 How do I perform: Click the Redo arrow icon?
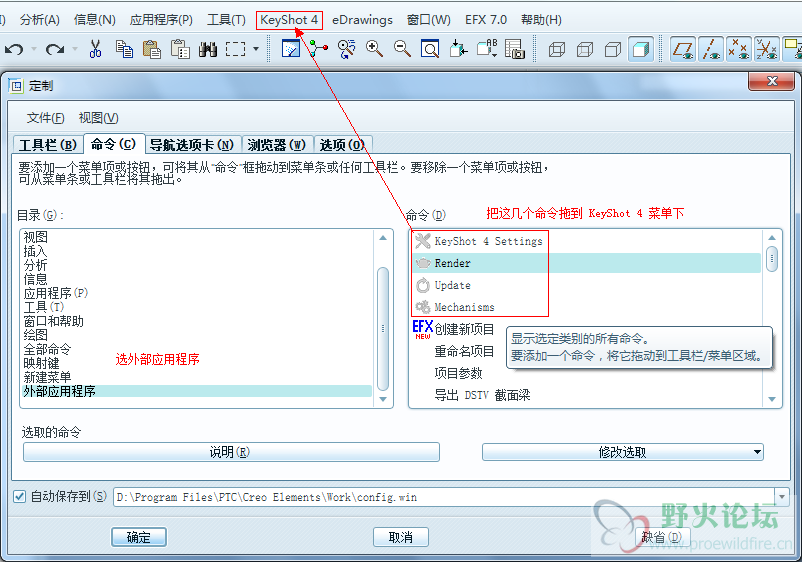55,49
